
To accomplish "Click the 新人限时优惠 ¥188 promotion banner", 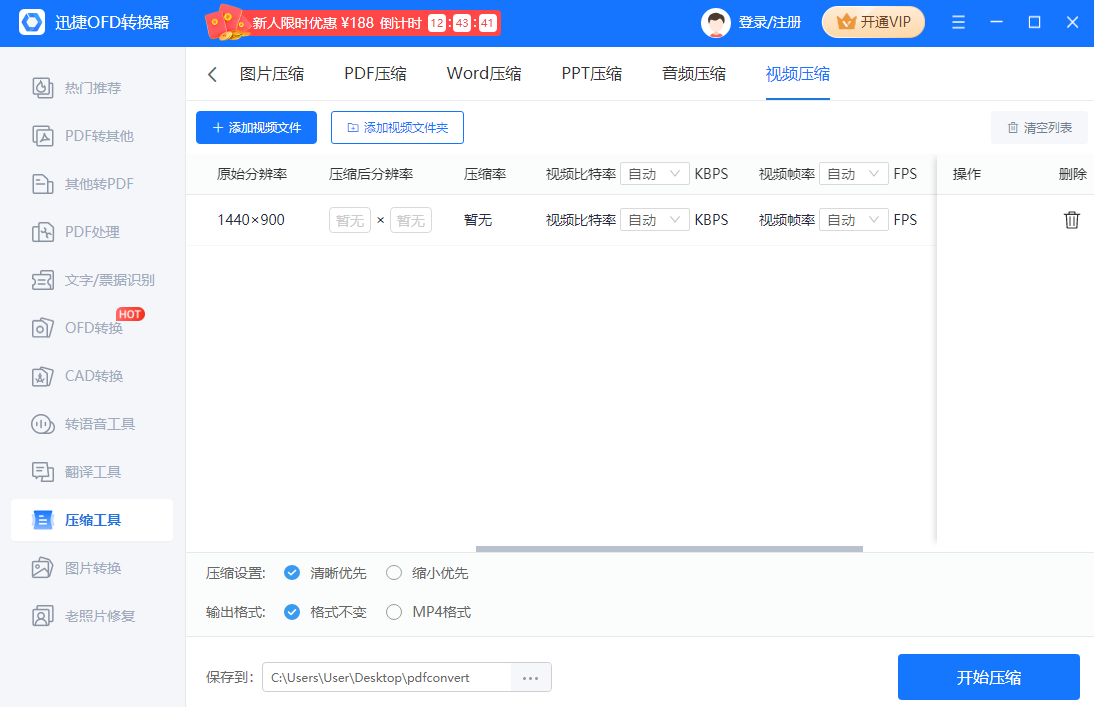I will 352,22.
